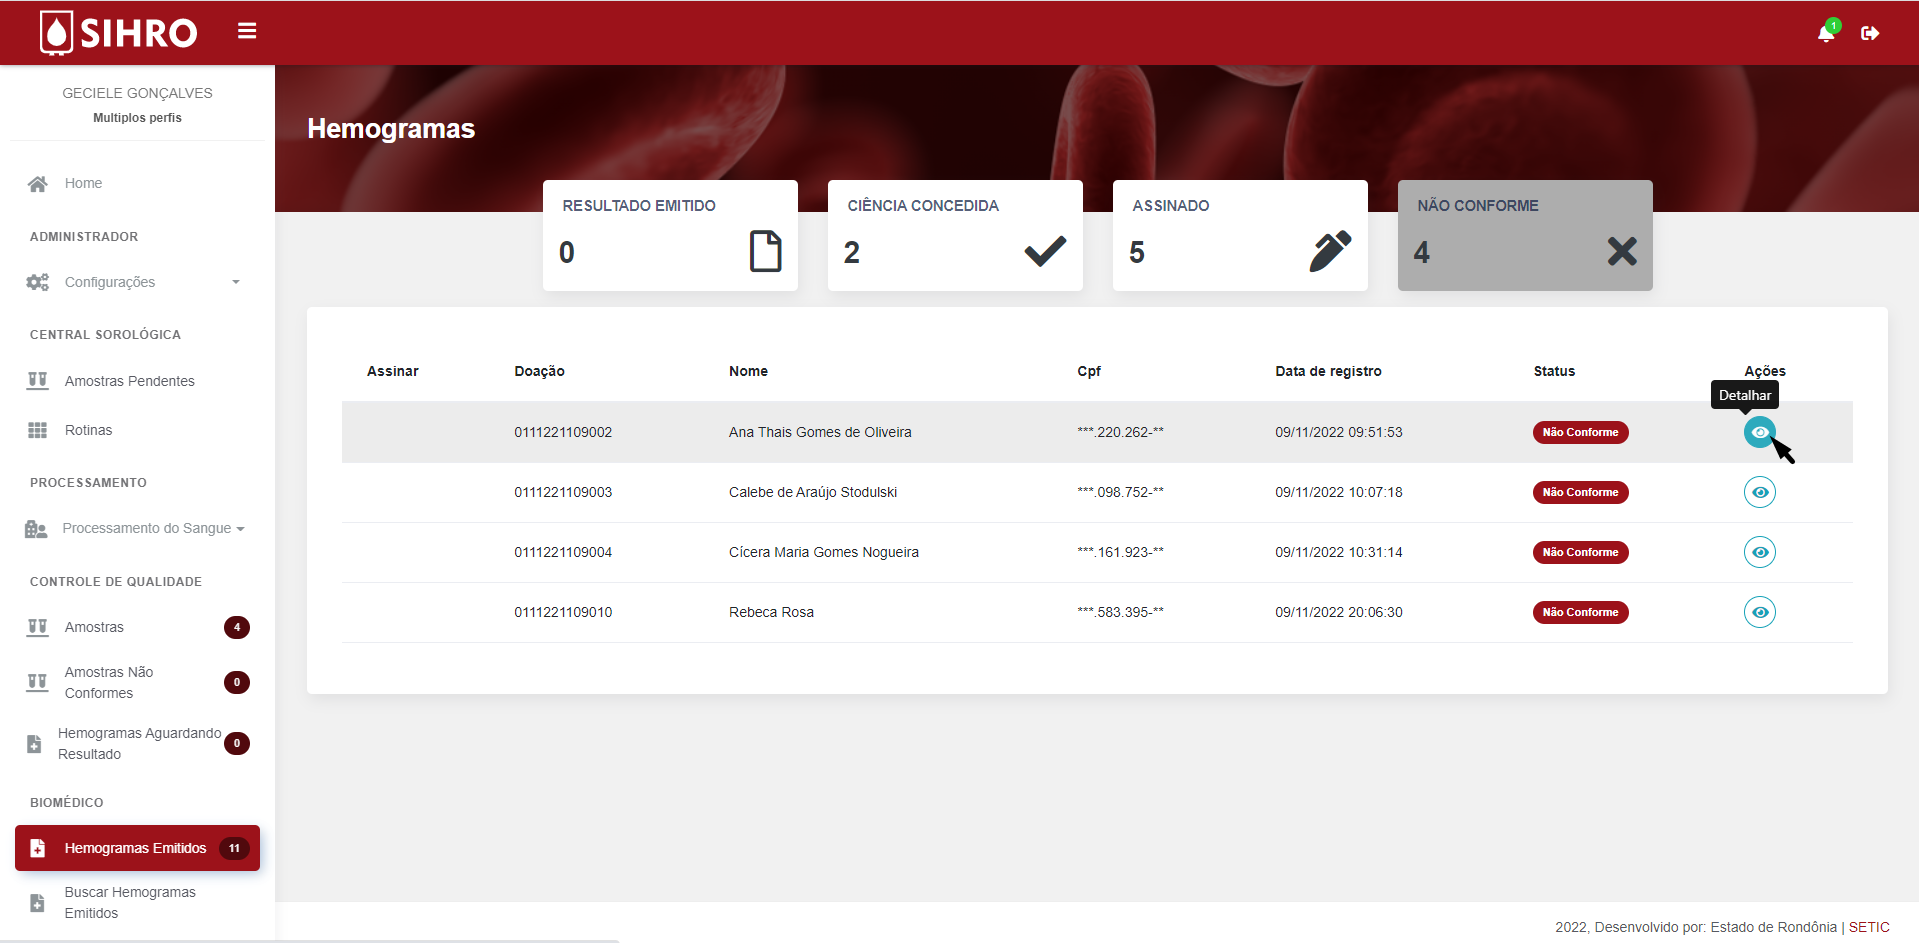The width and height of the screenshot is (1919, 943).
Task: Go to Rotinas in sidebar
Action: pyautogui.click(x=137, y=430)
